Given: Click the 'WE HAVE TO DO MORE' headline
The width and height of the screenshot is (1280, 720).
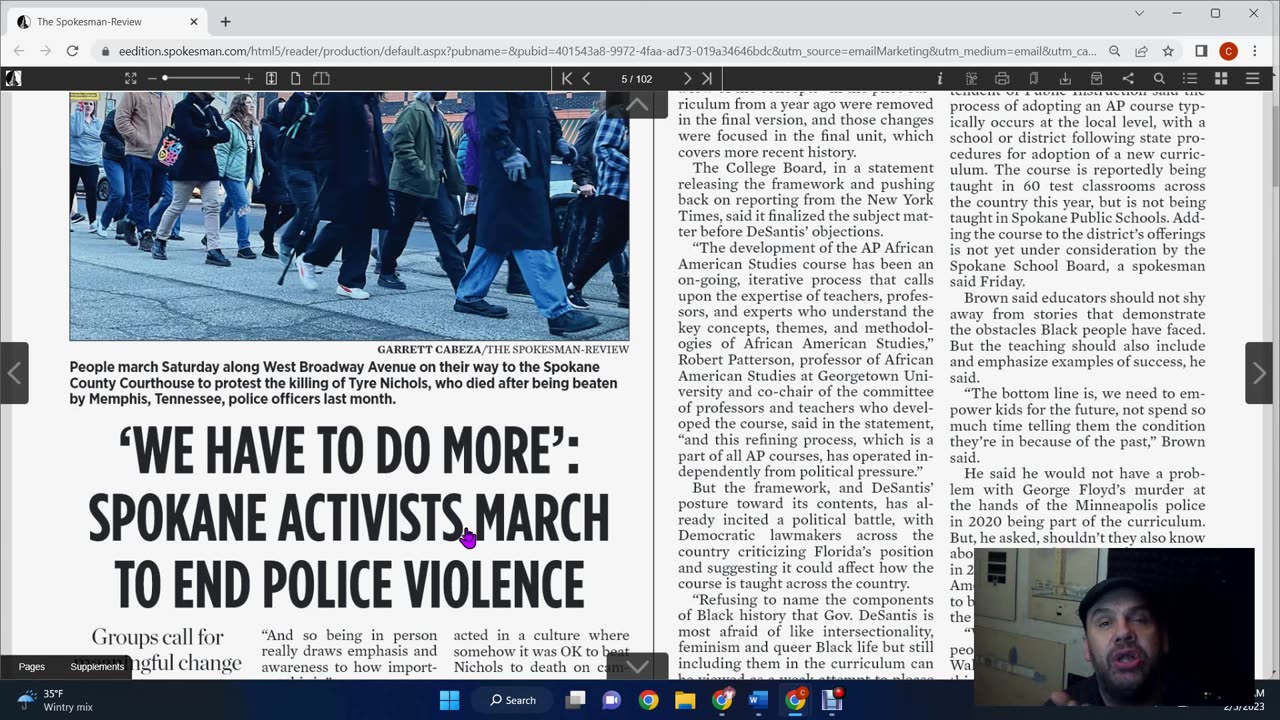Looking at the screenshot, I should coord(349,518).
